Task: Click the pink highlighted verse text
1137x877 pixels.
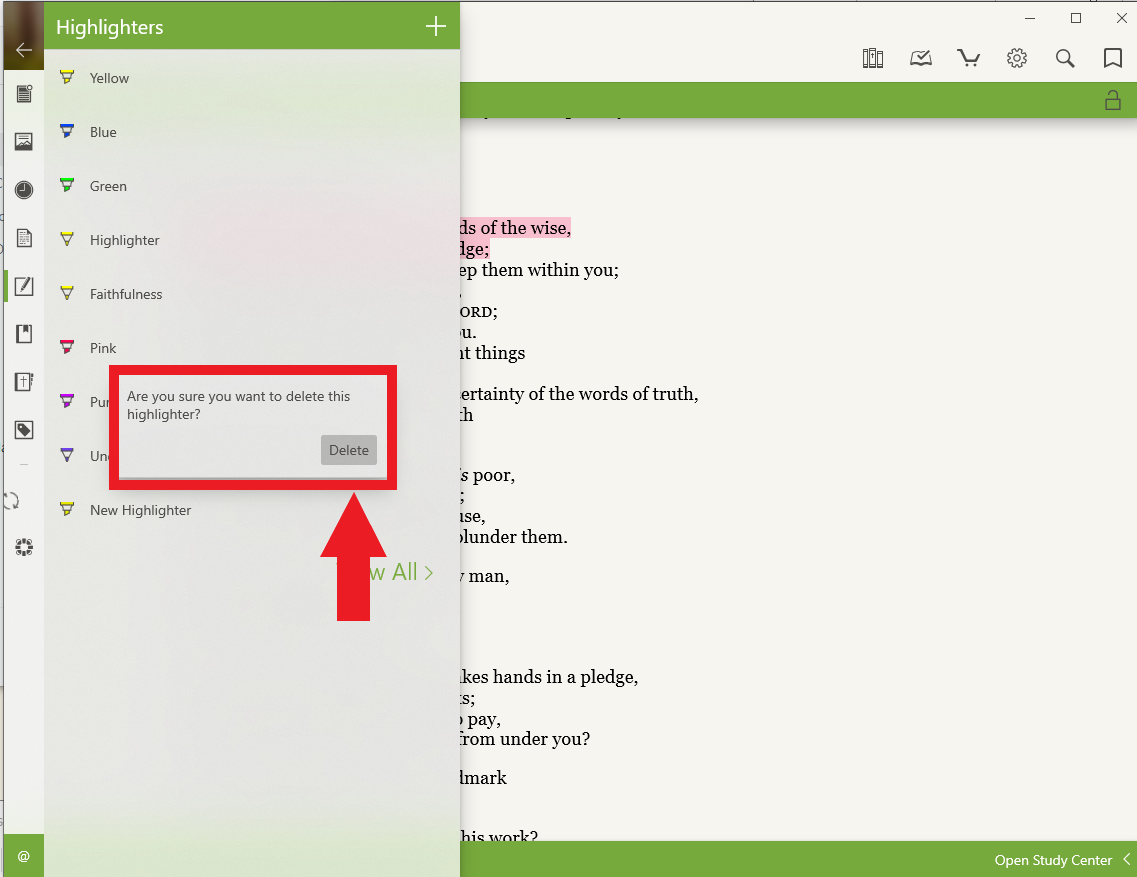Action: click(515, 228)
